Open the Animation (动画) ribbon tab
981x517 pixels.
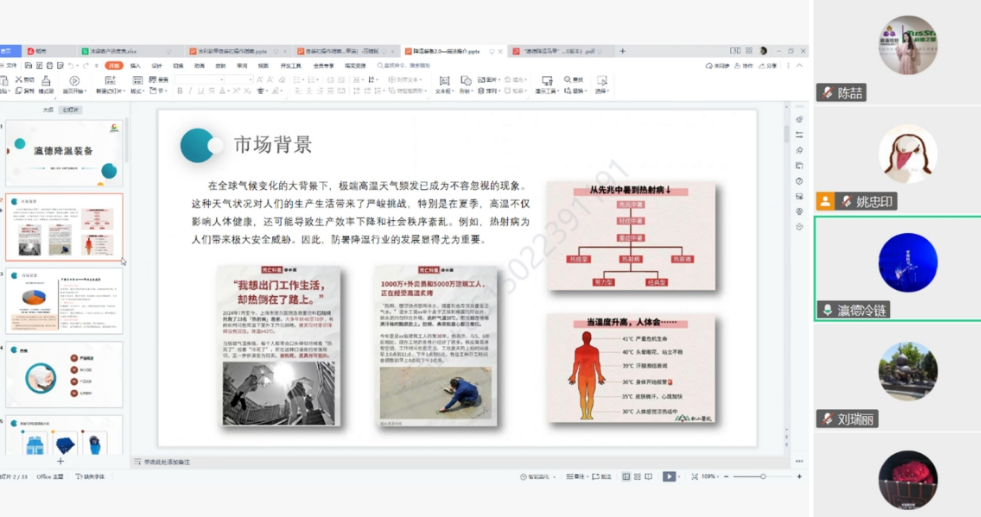point(199,65)
